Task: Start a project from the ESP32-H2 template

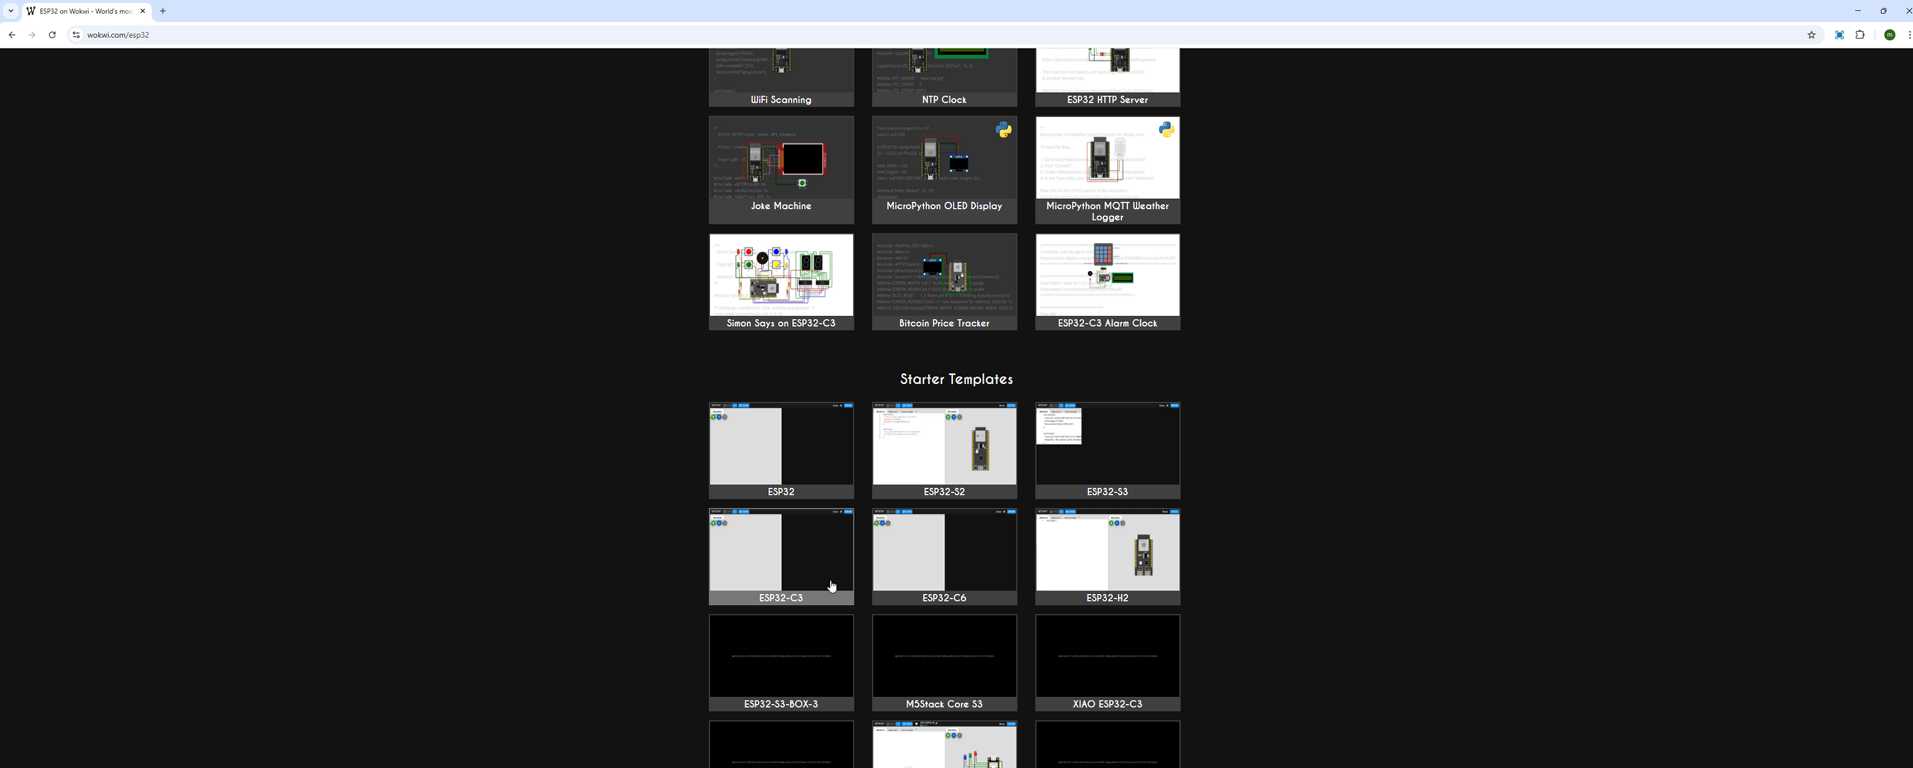Action: (1107, 556)
